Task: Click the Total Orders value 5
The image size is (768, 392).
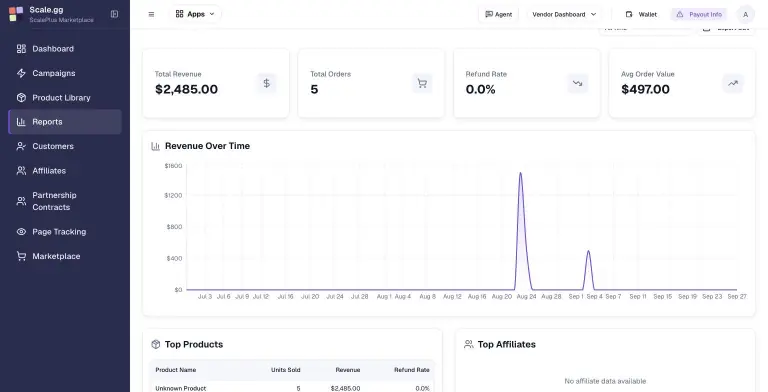Action: (314, 89)
